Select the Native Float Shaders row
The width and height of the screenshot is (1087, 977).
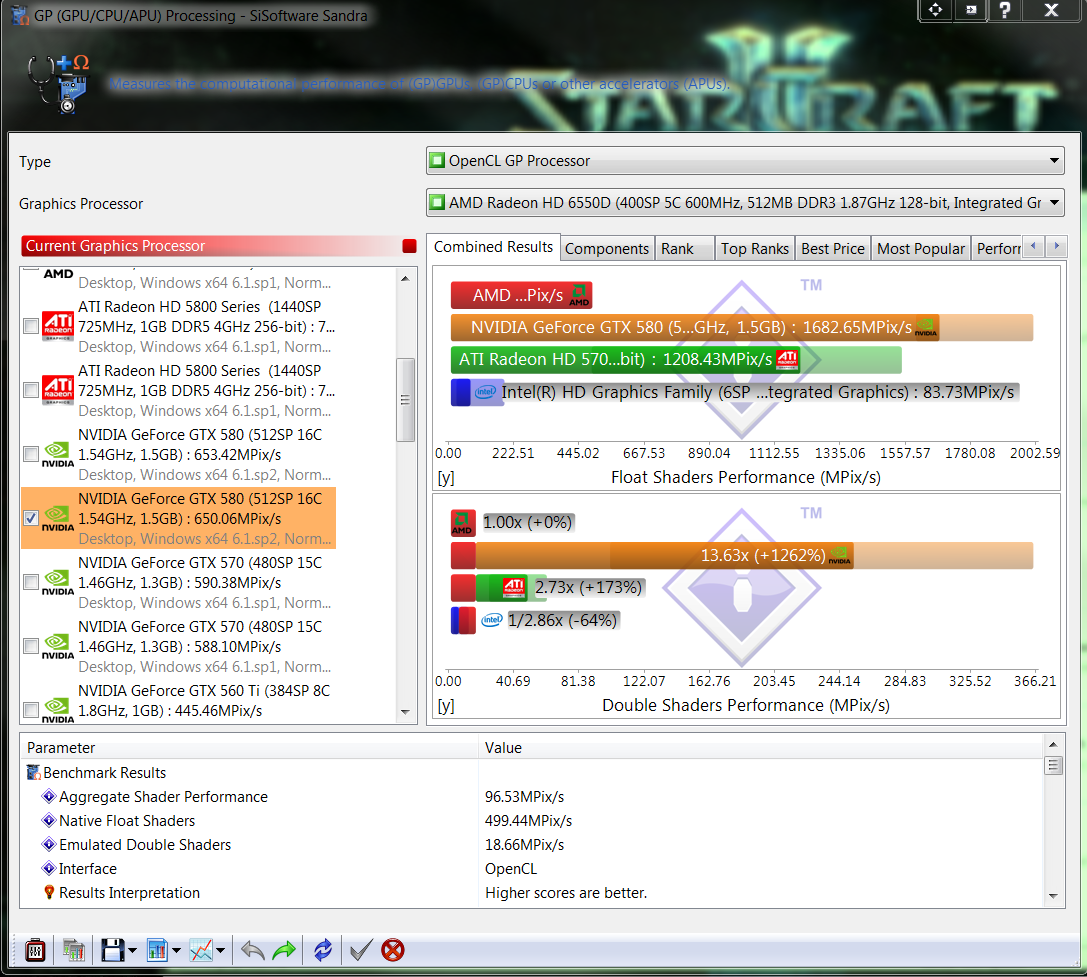532,821
